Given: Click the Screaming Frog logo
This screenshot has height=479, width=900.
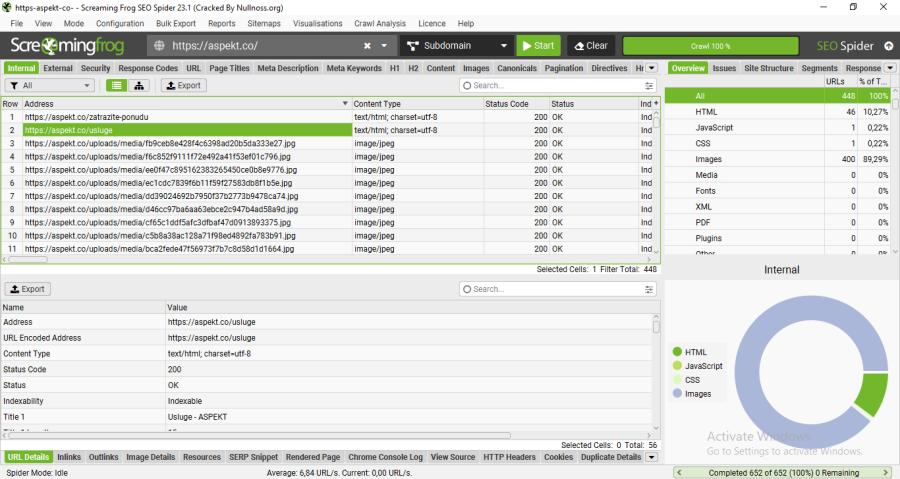Looking at the screenshot, I should point(67,45).
